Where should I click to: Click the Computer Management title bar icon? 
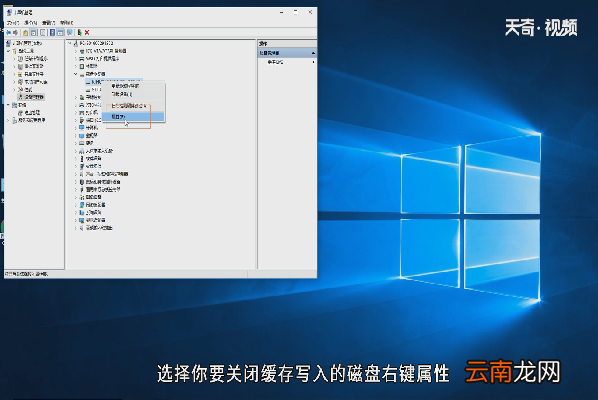pos(10,13)
